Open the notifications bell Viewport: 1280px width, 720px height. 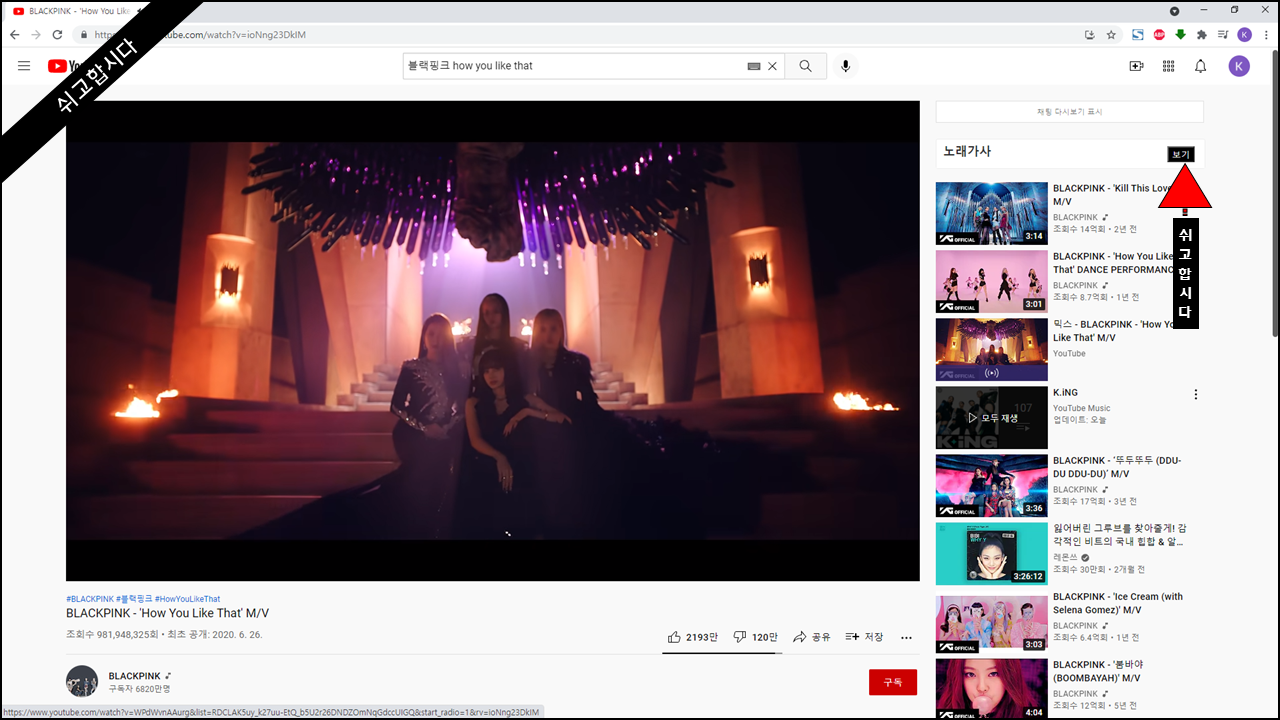point(1201,66)
